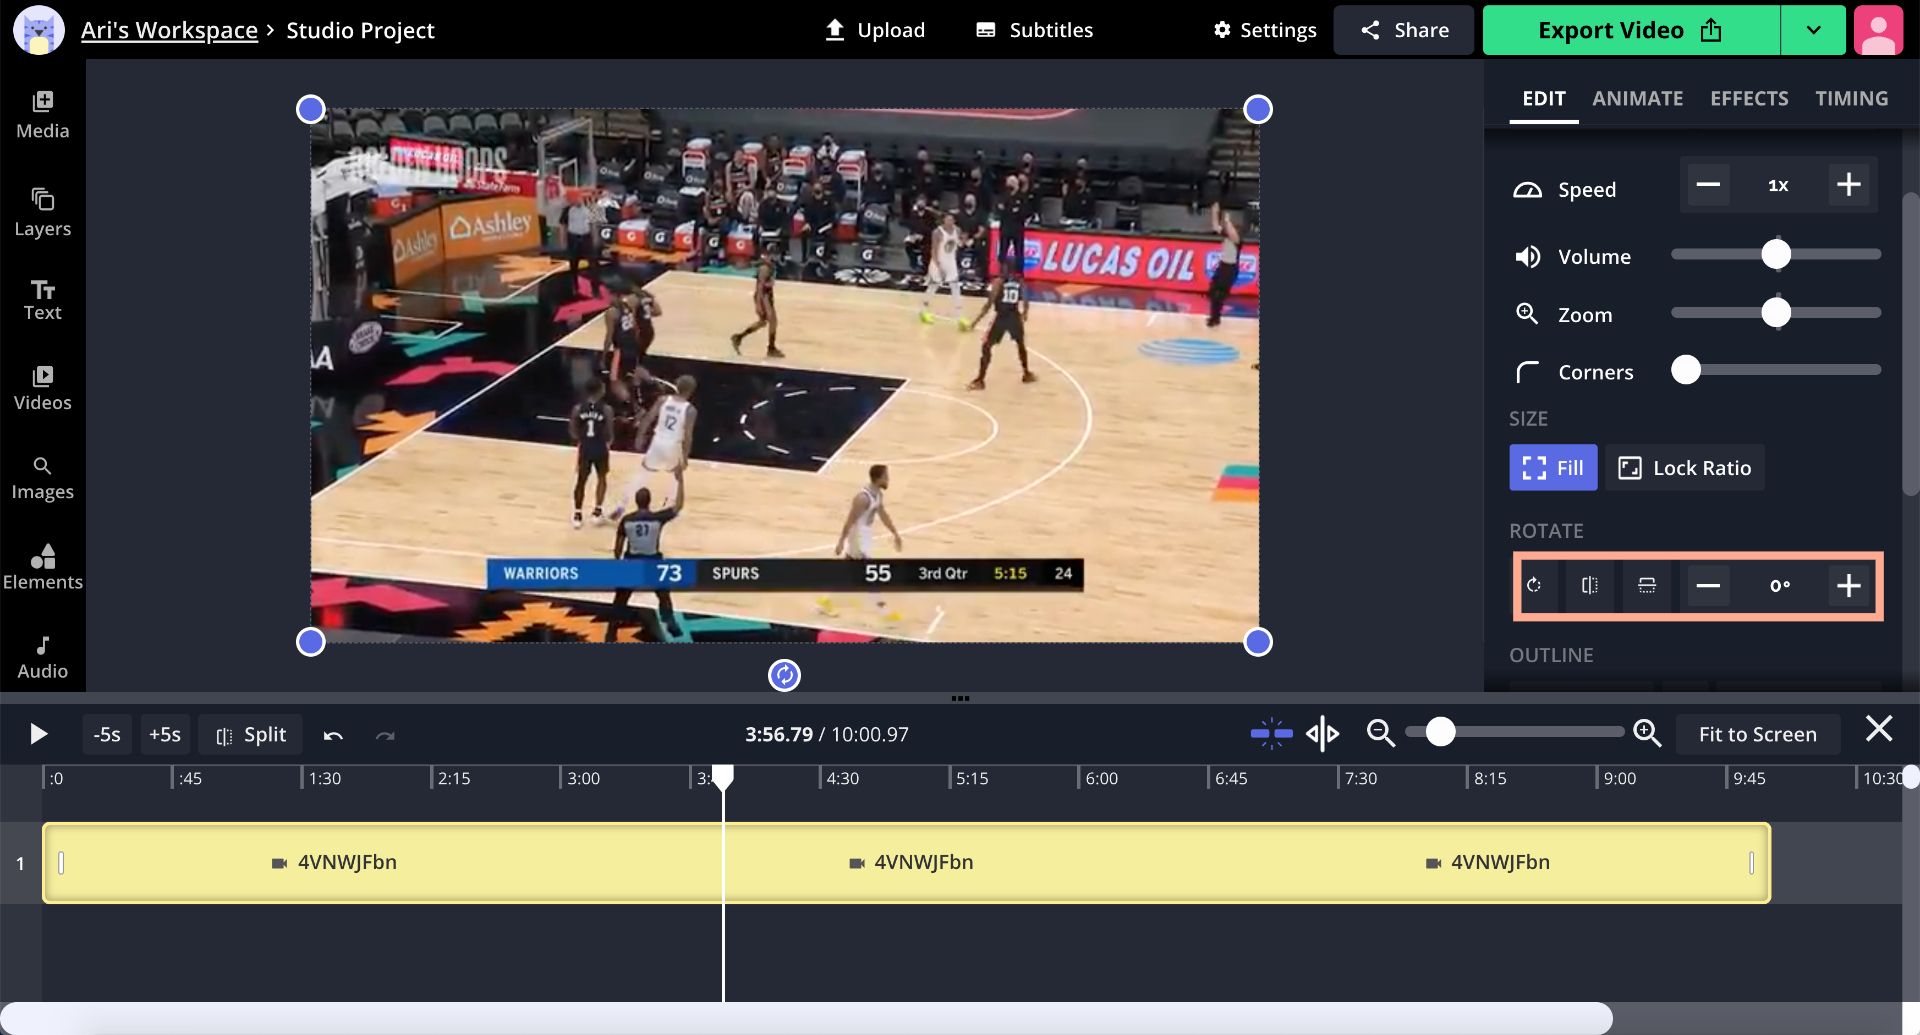Screen dimensions: 1920x1035
Task: Open the Layers panel
Action: [42, 213]
